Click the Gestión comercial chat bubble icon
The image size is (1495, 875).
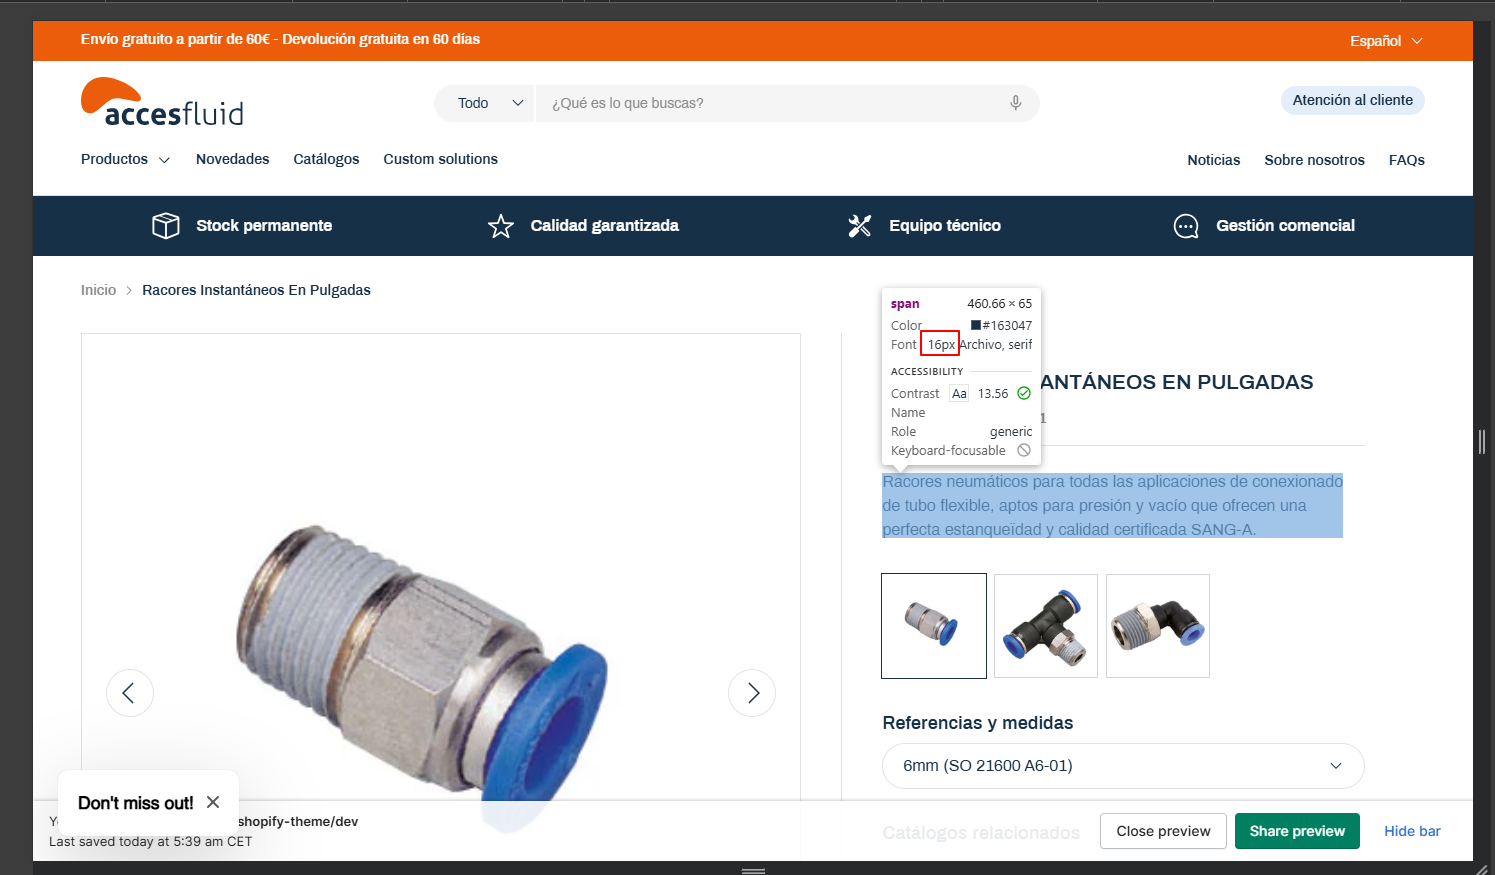pos(1186,226)
